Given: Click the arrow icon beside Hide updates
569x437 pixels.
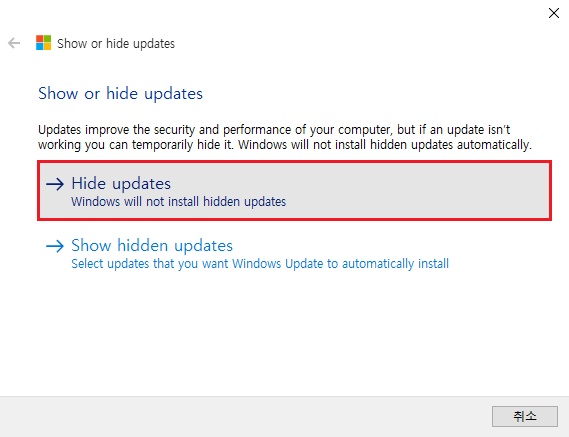Looking at the screenshot, I should coord(55,184).
